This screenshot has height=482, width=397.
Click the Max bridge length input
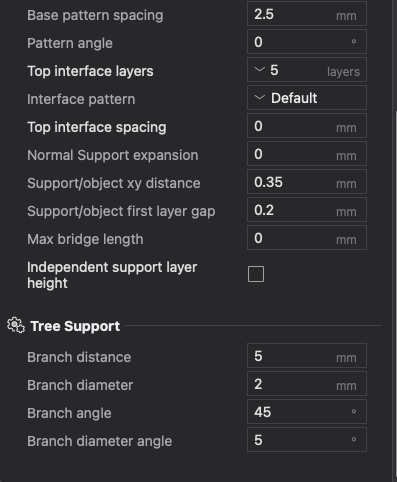[x=307, y=238]
